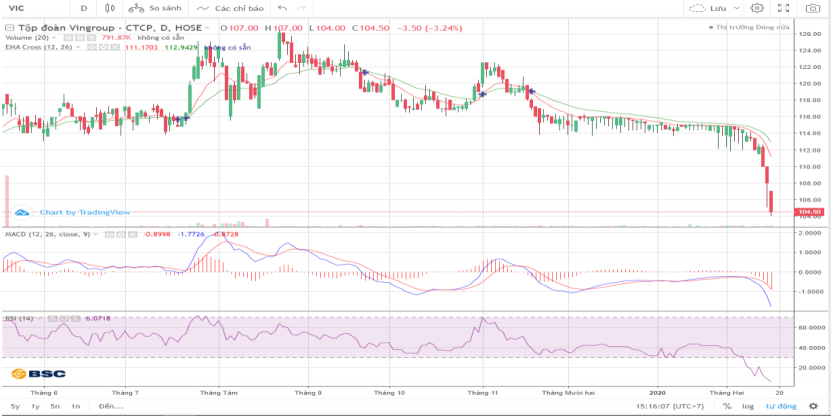
Task: Open MACD (12, 26, close, 9) dropdown
Action: tap(96, 234)
